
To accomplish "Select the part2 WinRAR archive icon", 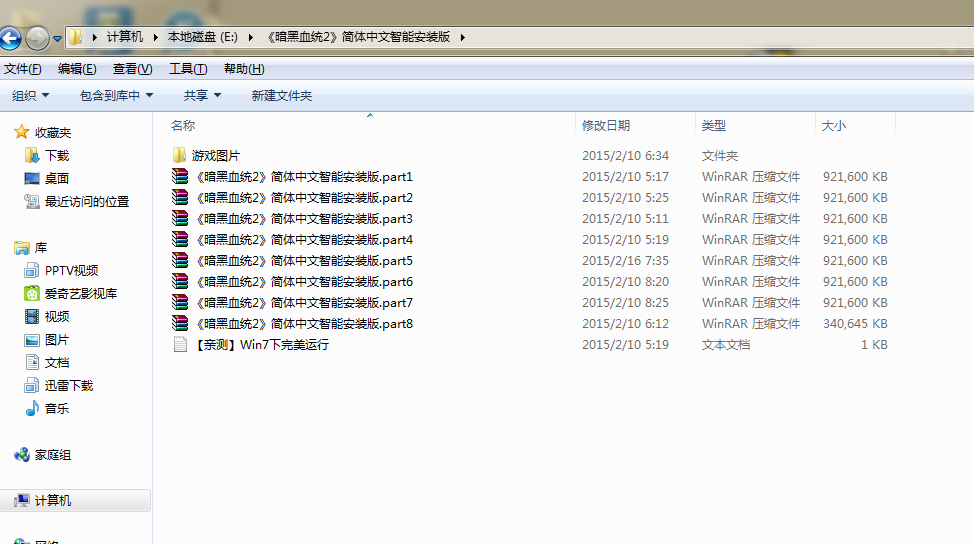I will [x=180, y=197].
